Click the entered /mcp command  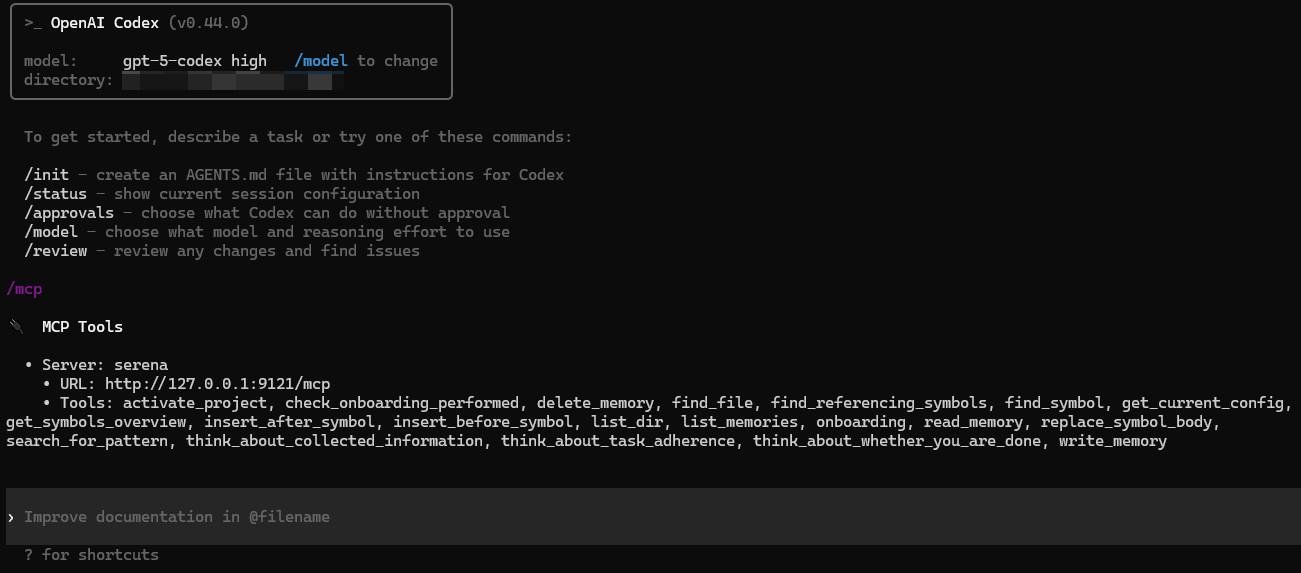(24, 289)
